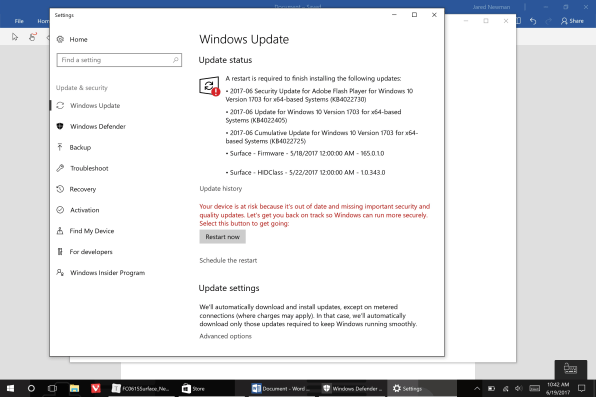Launch File Explorer from taskbar
The image size is (596, 397).
point(74,388)
